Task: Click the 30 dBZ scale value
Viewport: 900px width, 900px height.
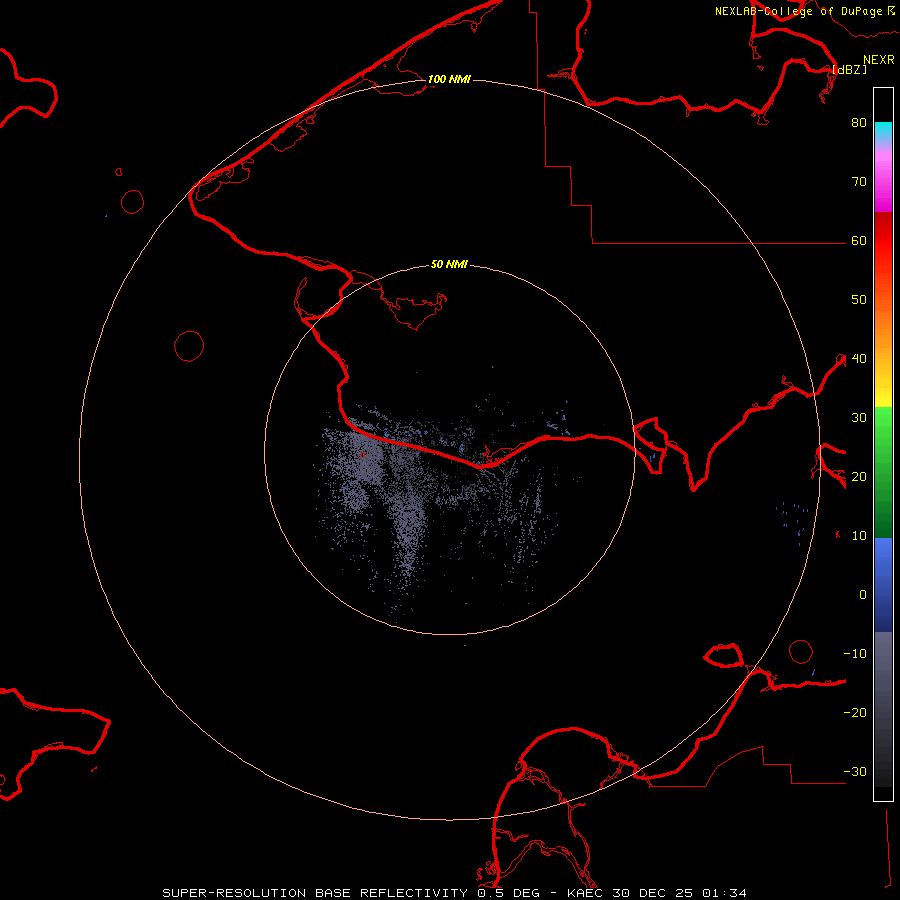Action: point(859,417)
